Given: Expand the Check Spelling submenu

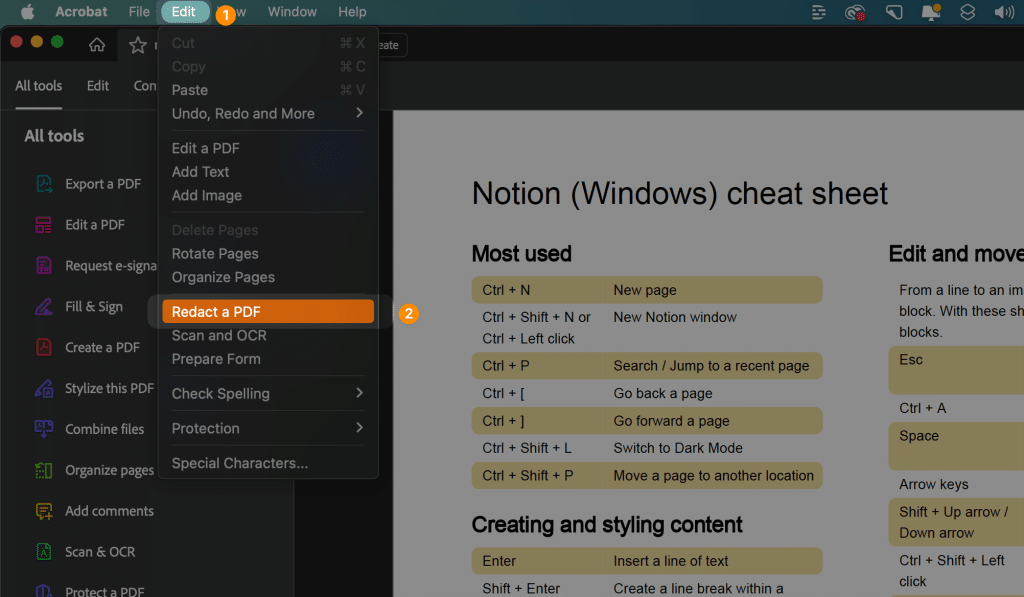Looking at the screenshot, I should tap(267, 394).
